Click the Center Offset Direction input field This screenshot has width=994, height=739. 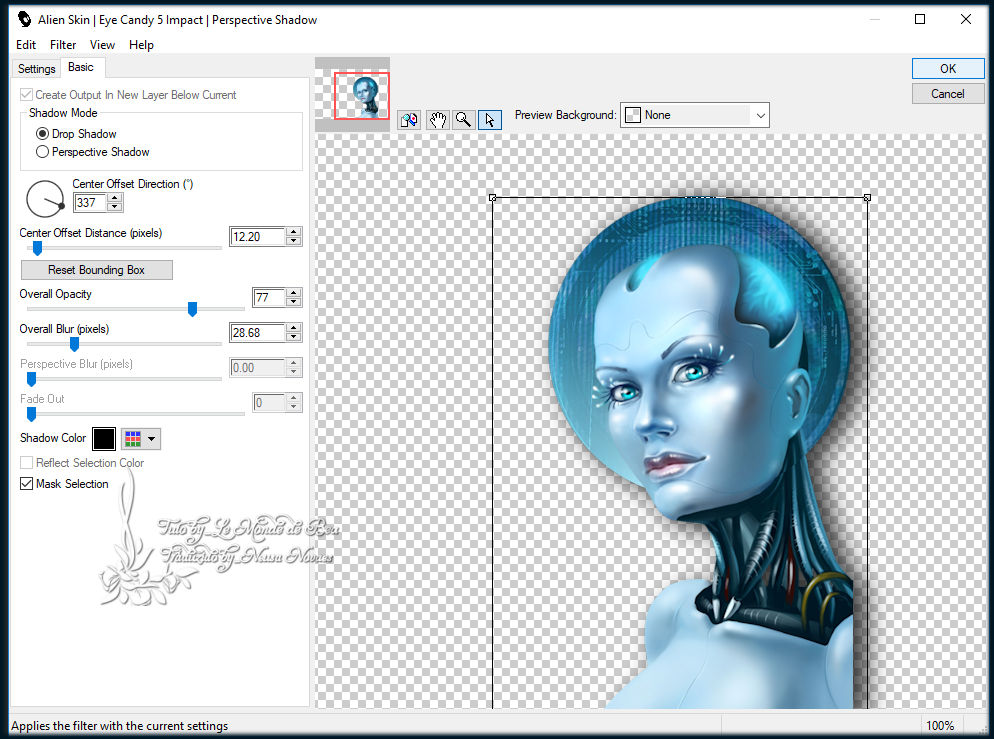pos(91,203)
